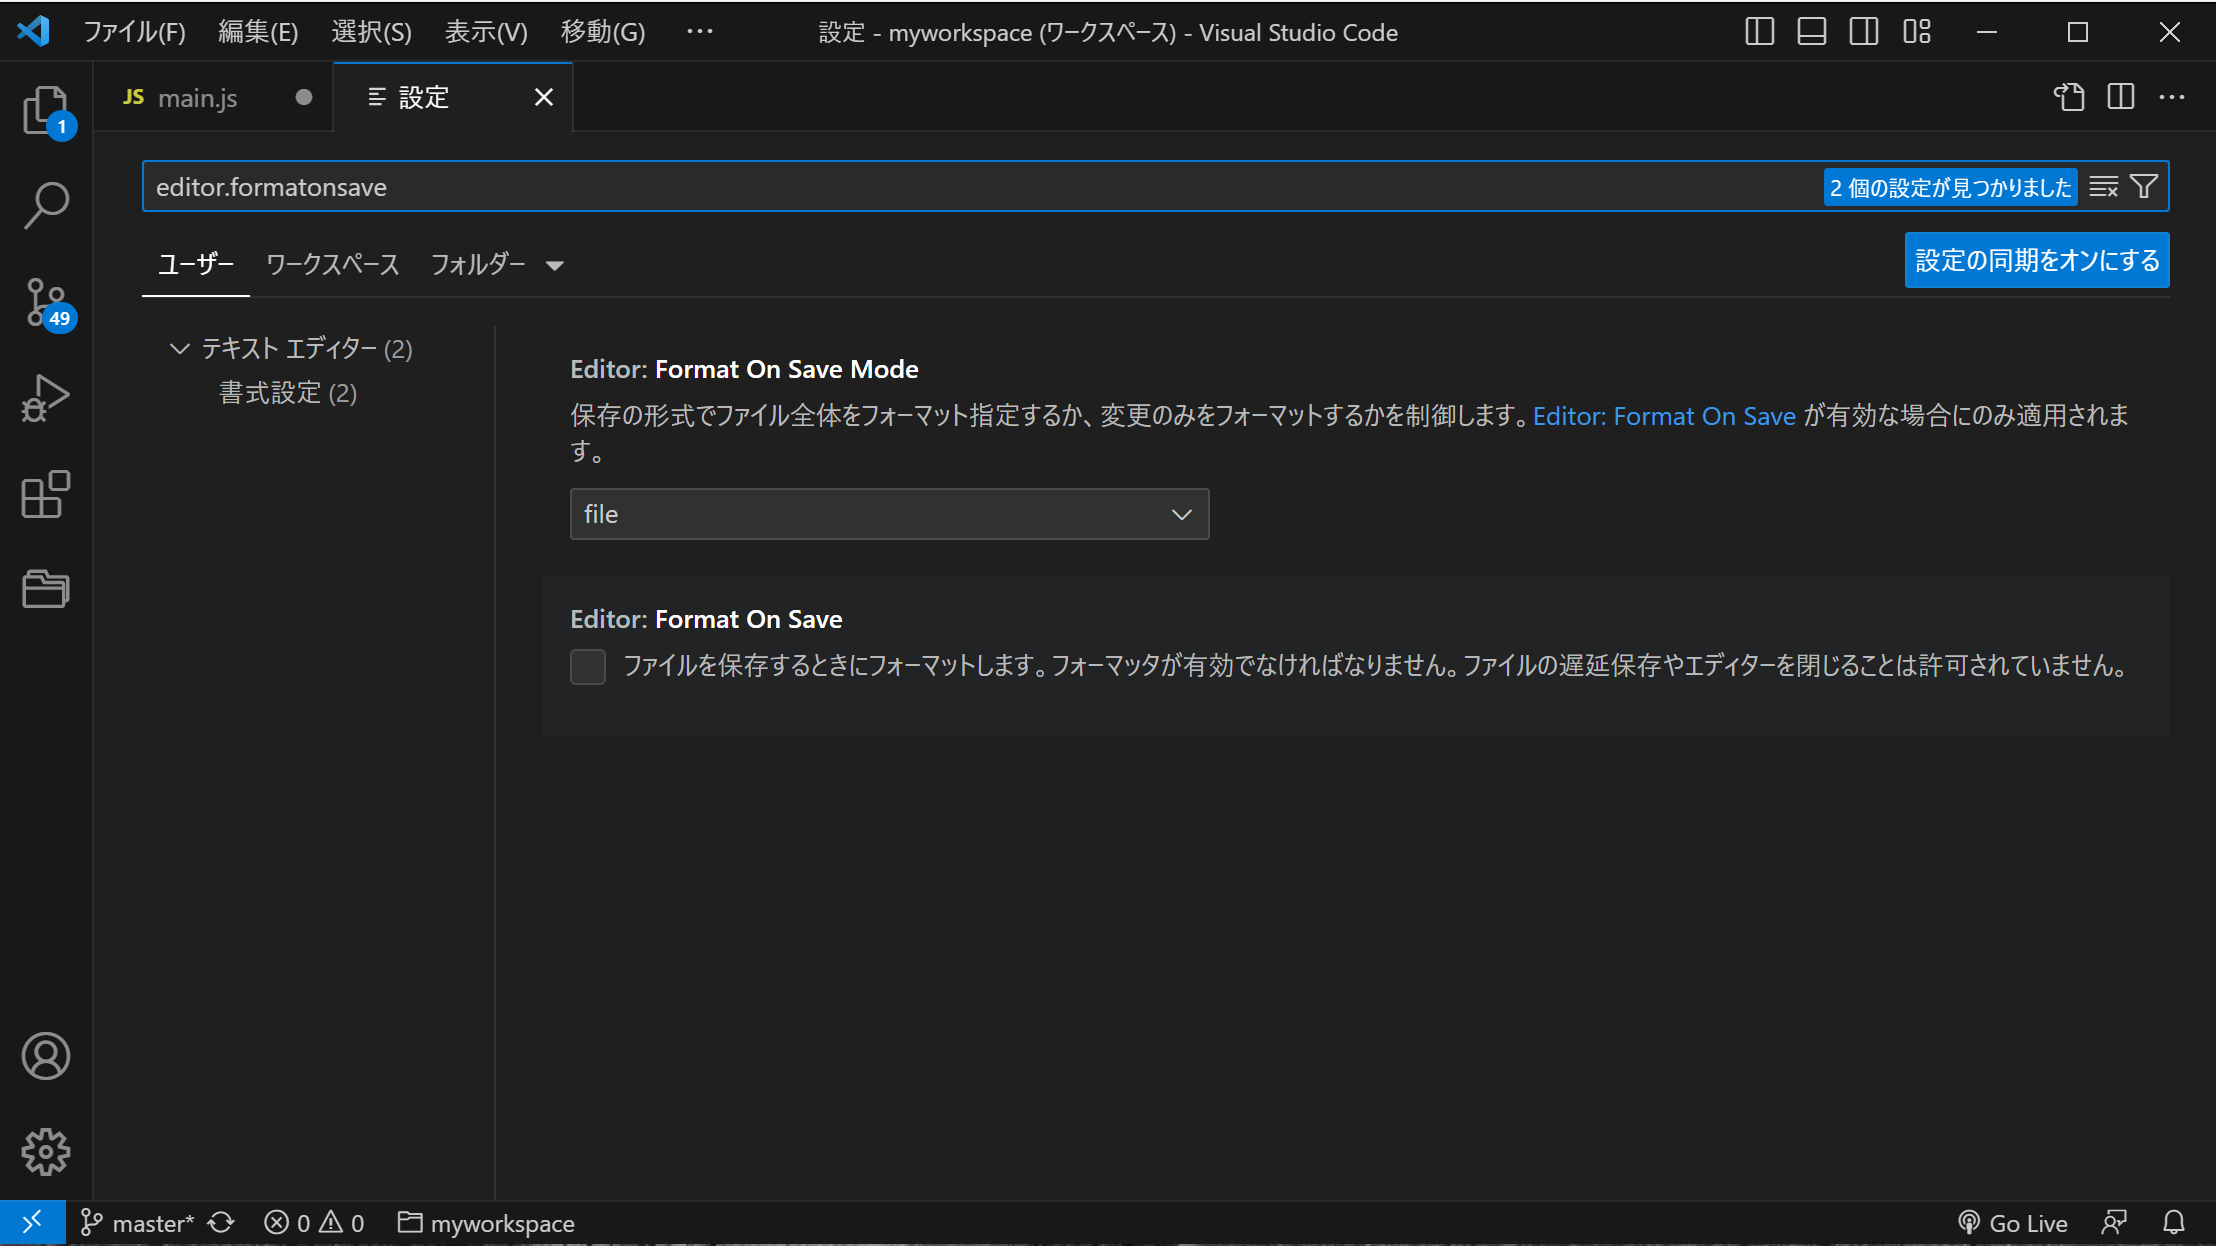This screenshot has height=1246, width=2216.
Task: Show hidden menu bar items ellipsis
Action: [700, 32]
